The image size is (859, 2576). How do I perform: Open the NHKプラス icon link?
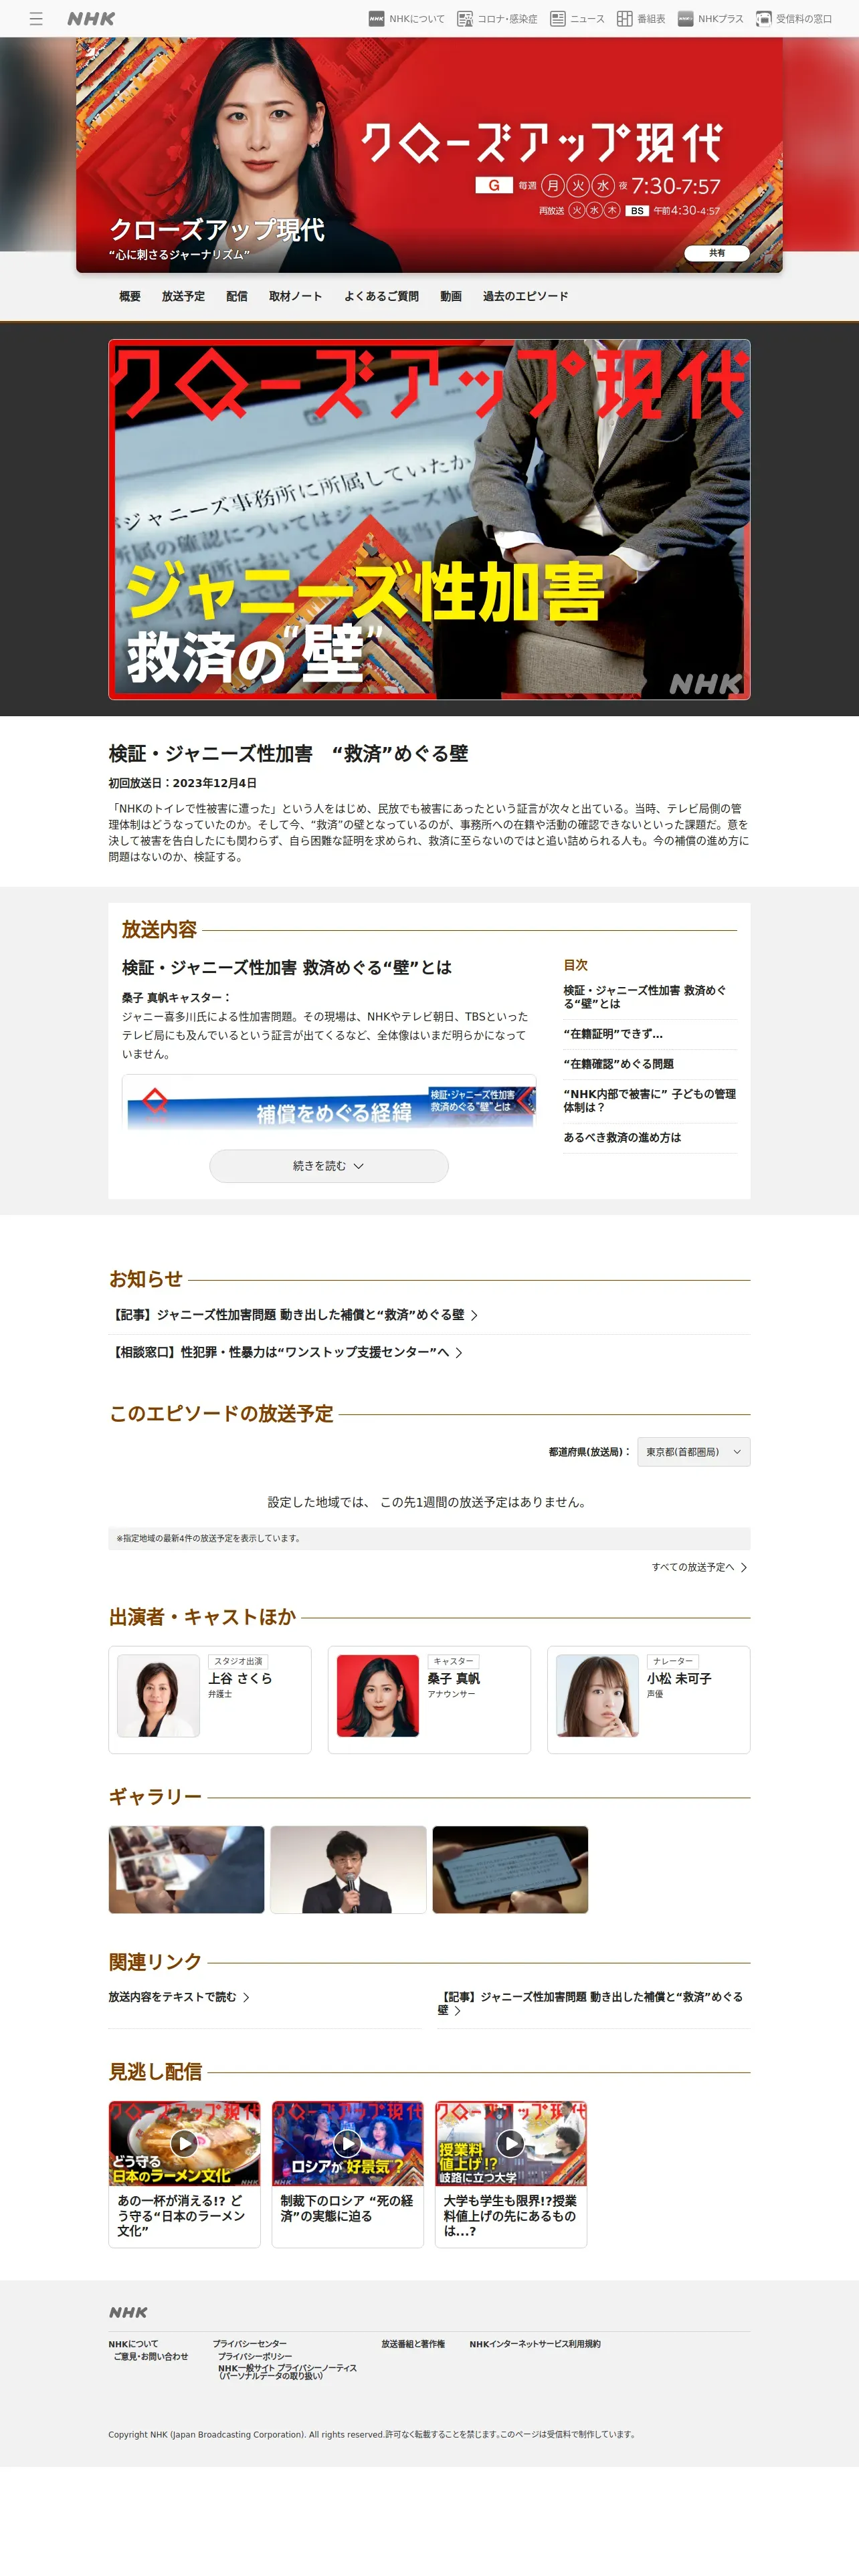710,19
